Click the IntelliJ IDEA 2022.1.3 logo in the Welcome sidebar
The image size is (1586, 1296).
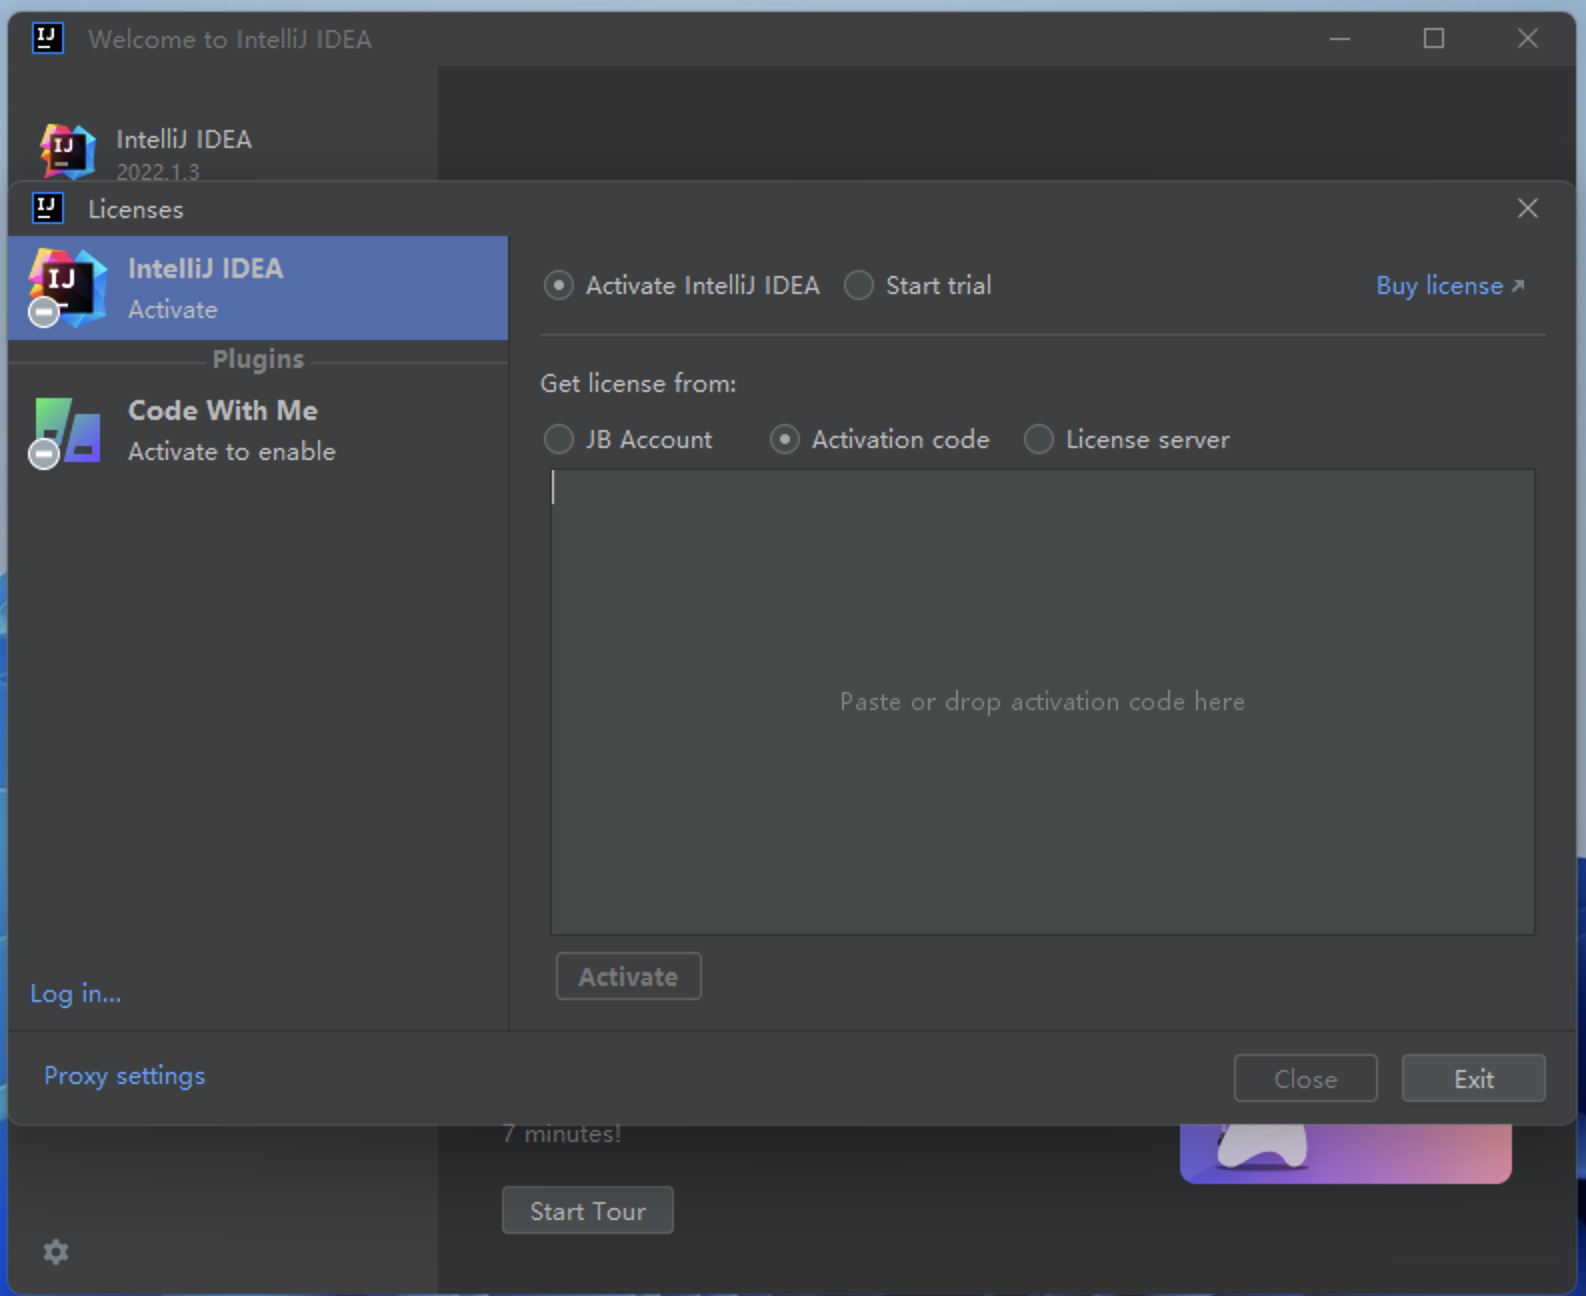click(x=67, y=152)
